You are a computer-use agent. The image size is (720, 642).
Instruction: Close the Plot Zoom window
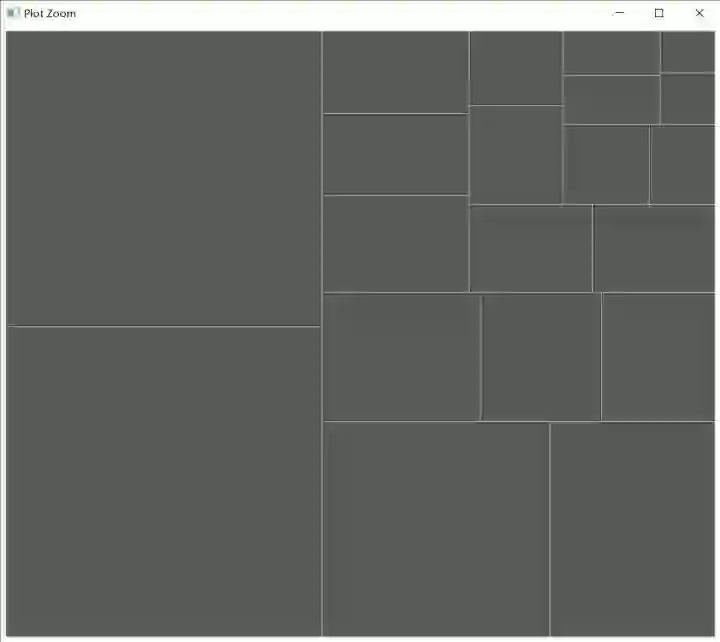(x=699, y=13)
